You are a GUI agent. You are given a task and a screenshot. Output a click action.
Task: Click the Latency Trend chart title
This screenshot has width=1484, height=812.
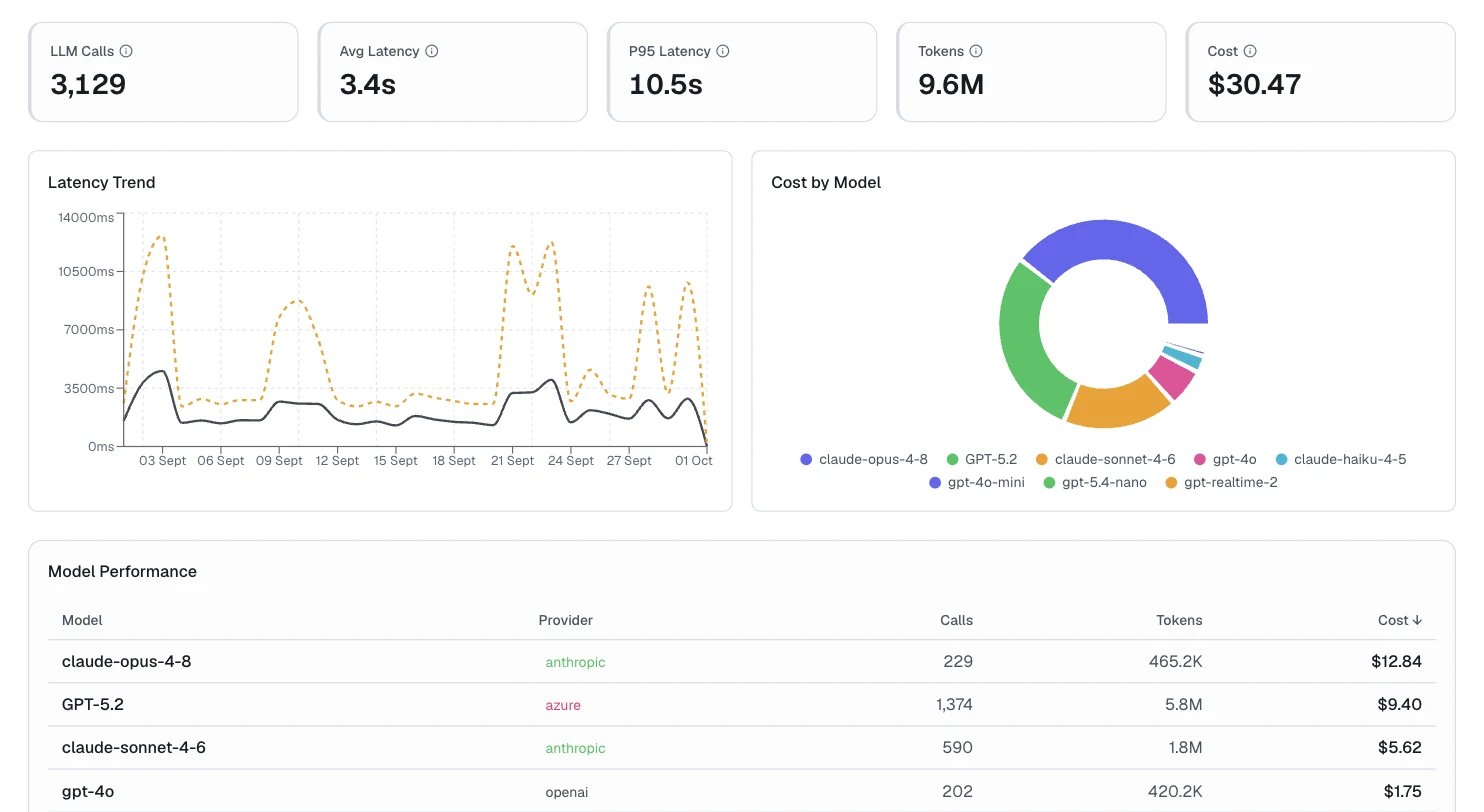click(101, 182)
